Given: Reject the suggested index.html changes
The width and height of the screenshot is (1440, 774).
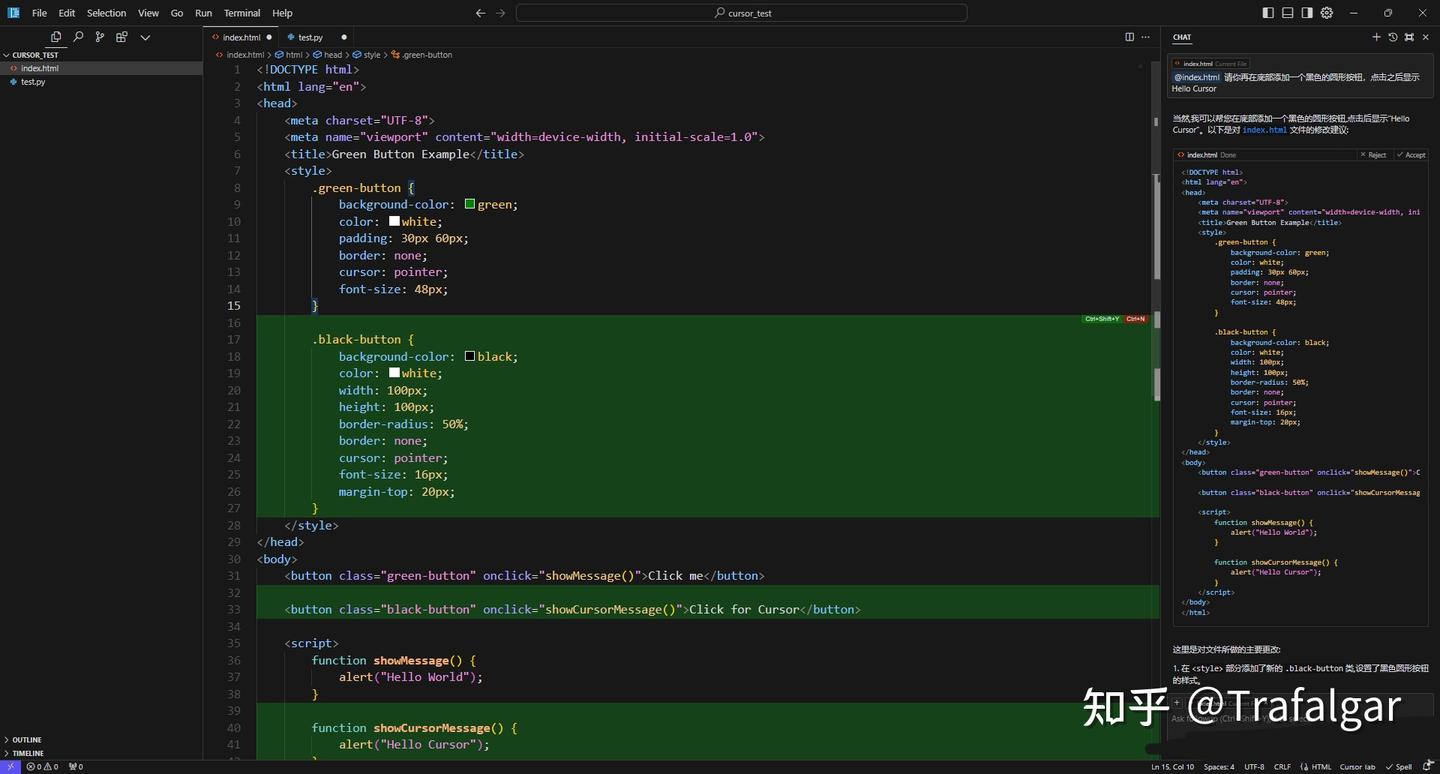Looking at the screenshot, I should coord(1373,155).
